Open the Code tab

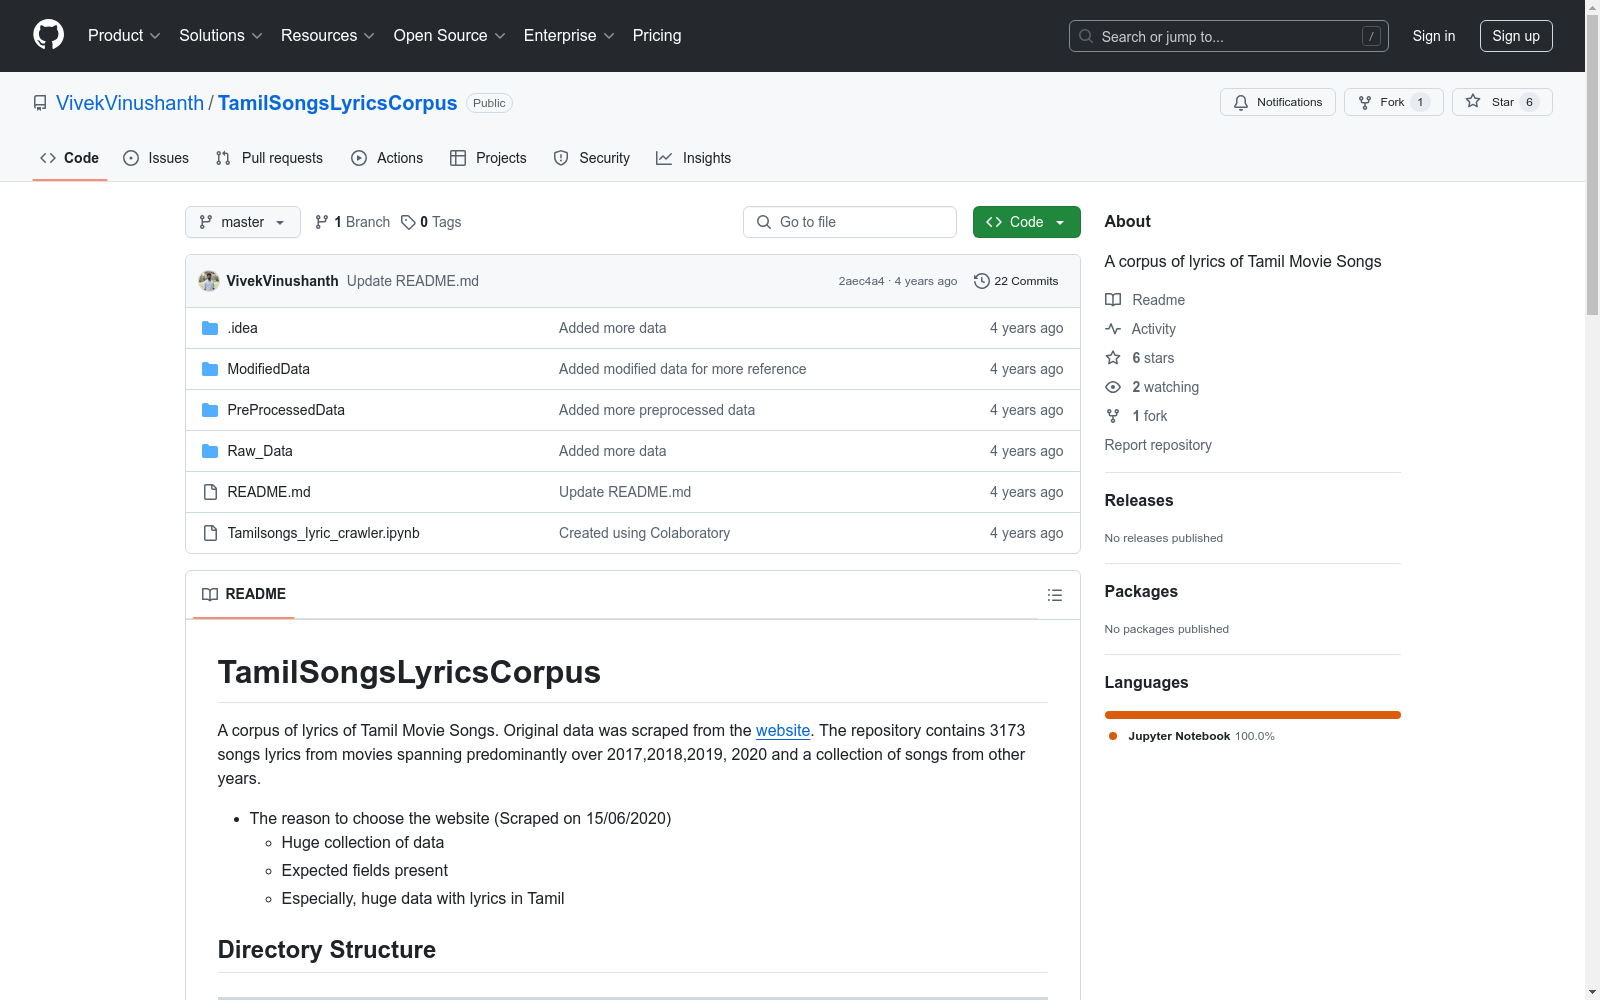coord(70,158)
